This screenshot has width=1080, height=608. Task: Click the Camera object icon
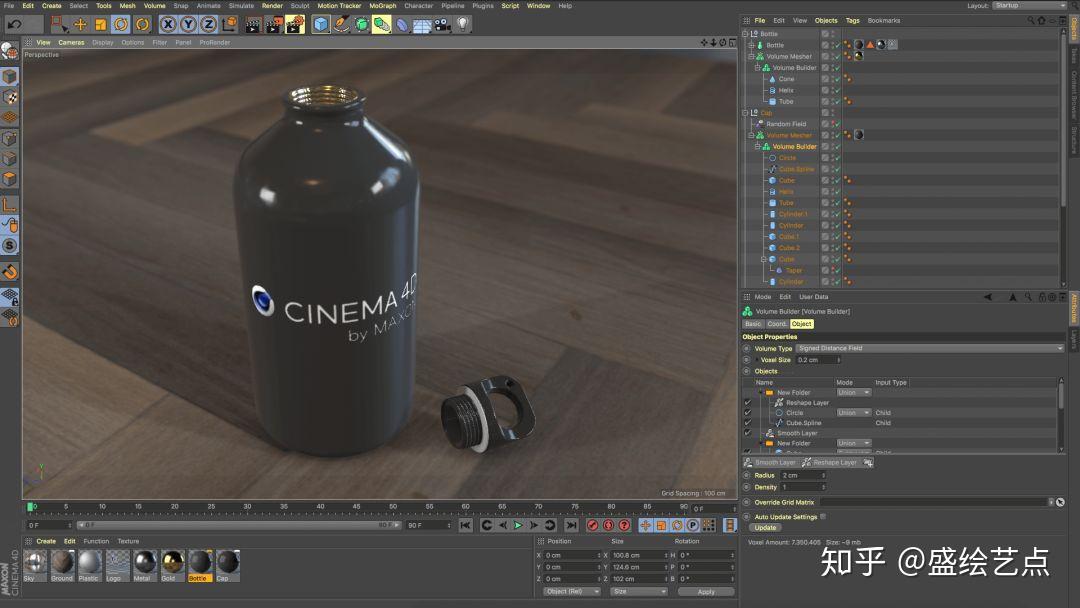pos(442,25)
